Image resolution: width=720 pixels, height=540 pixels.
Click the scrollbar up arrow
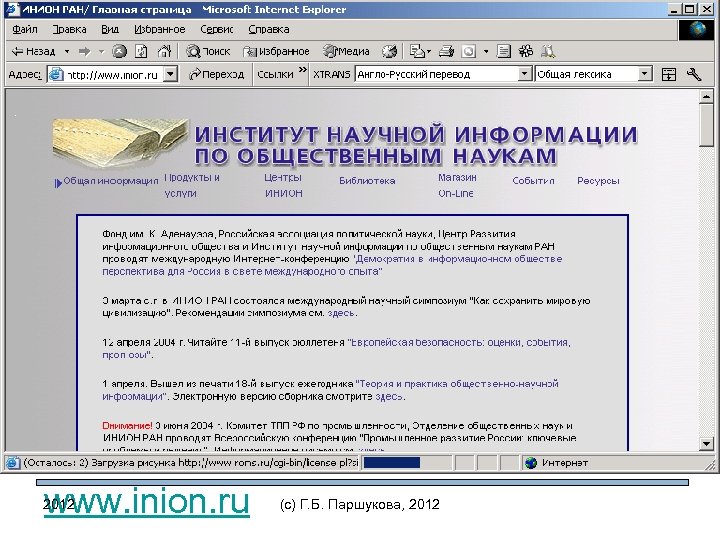tap(706, 96)
